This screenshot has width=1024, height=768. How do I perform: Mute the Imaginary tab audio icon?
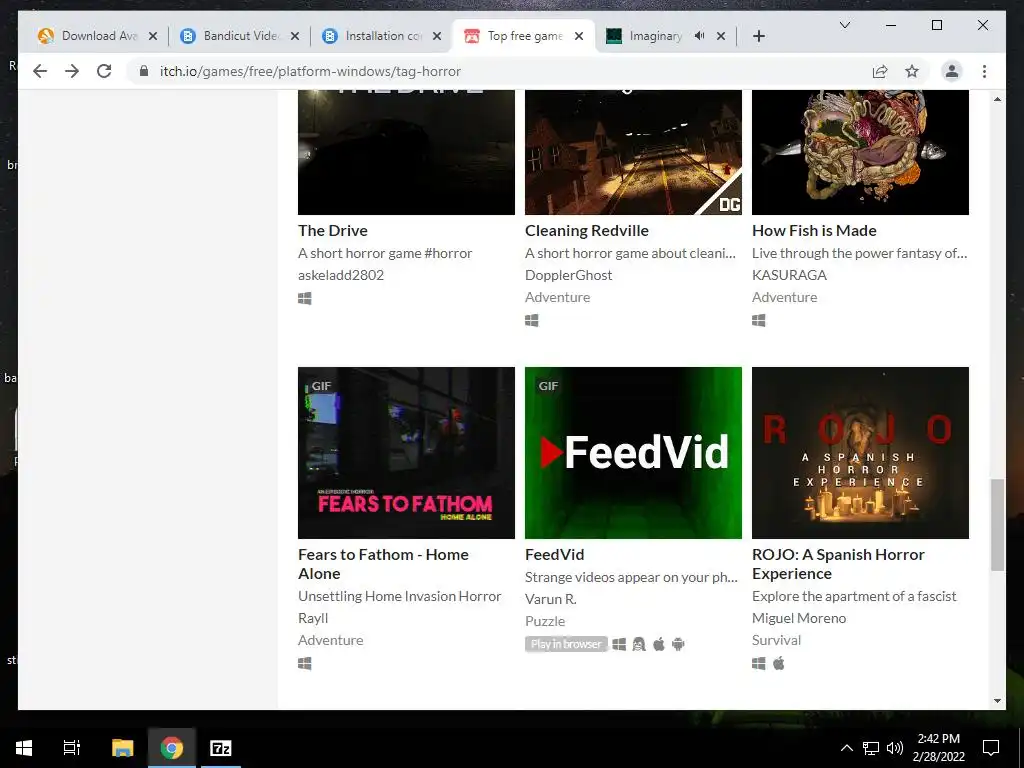699,36
